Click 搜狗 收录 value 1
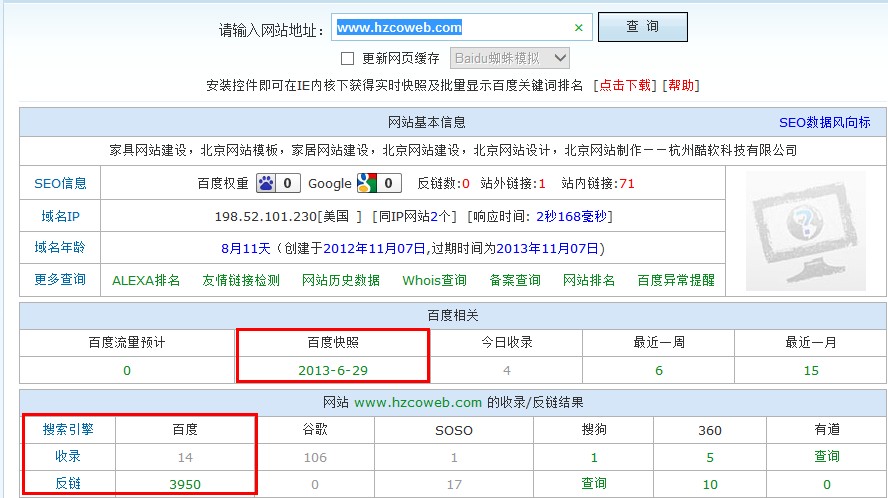Screen dimensions: 888x498 (x=594, y=457)
